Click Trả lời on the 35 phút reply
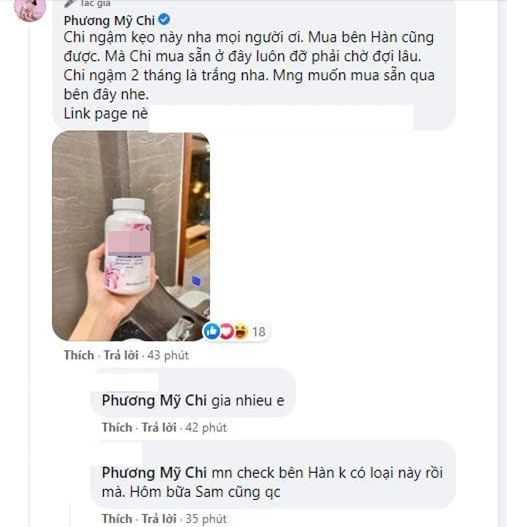The width and height of the screenshot is (507, 527). tap(159, 519)
